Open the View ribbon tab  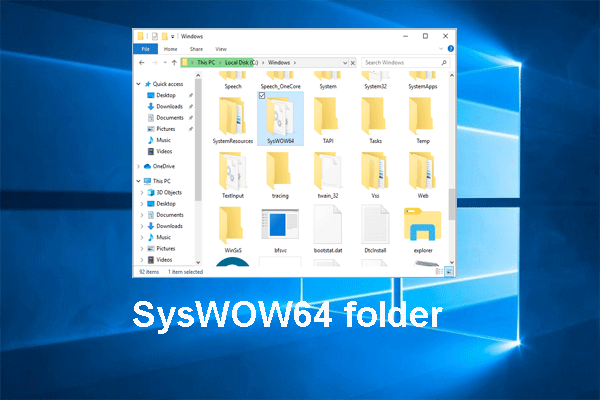221,49
